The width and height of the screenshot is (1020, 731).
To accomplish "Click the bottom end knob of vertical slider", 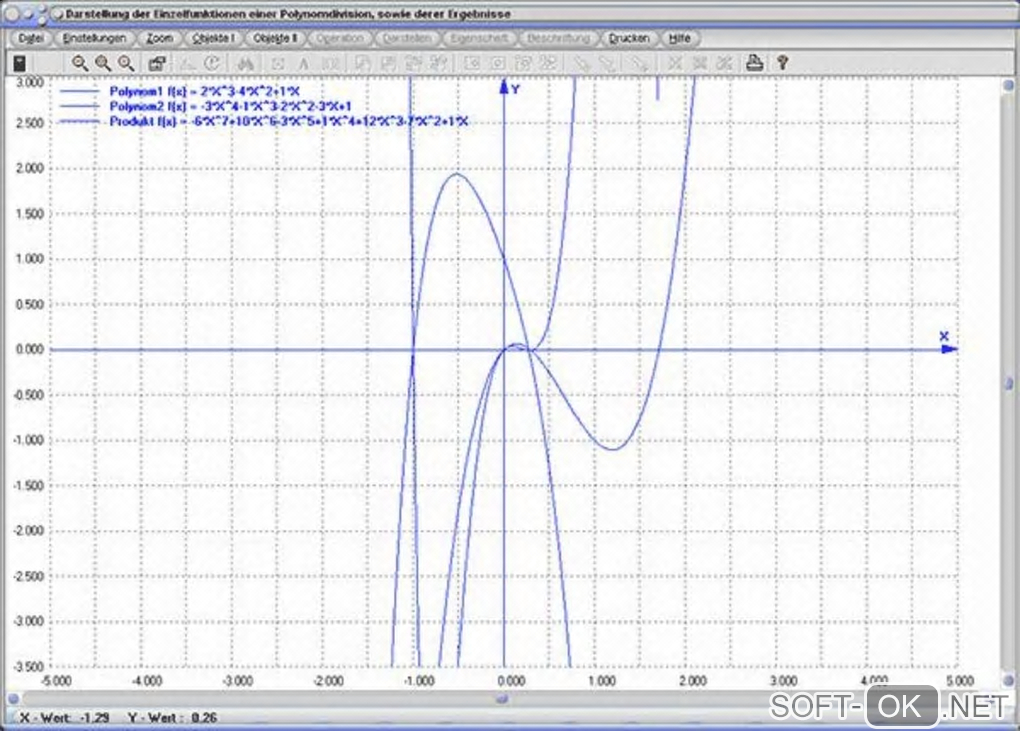I will point(1009,681).
